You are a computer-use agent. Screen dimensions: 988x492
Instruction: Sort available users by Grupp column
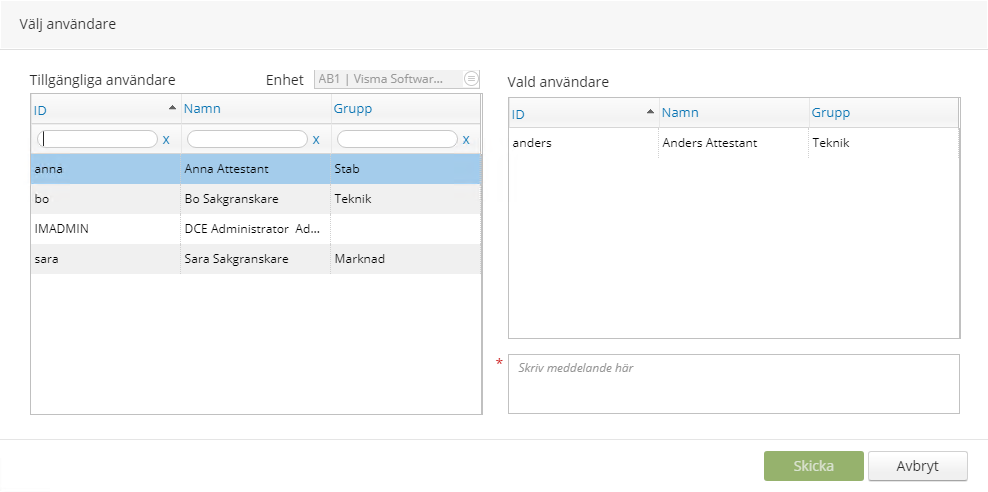point(353,108)
